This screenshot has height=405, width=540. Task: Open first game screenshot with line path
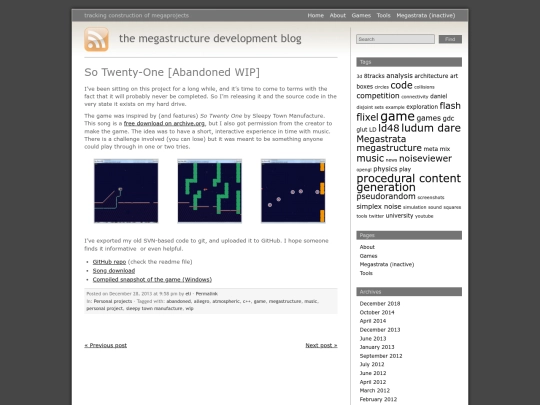[x=126, y=191]
